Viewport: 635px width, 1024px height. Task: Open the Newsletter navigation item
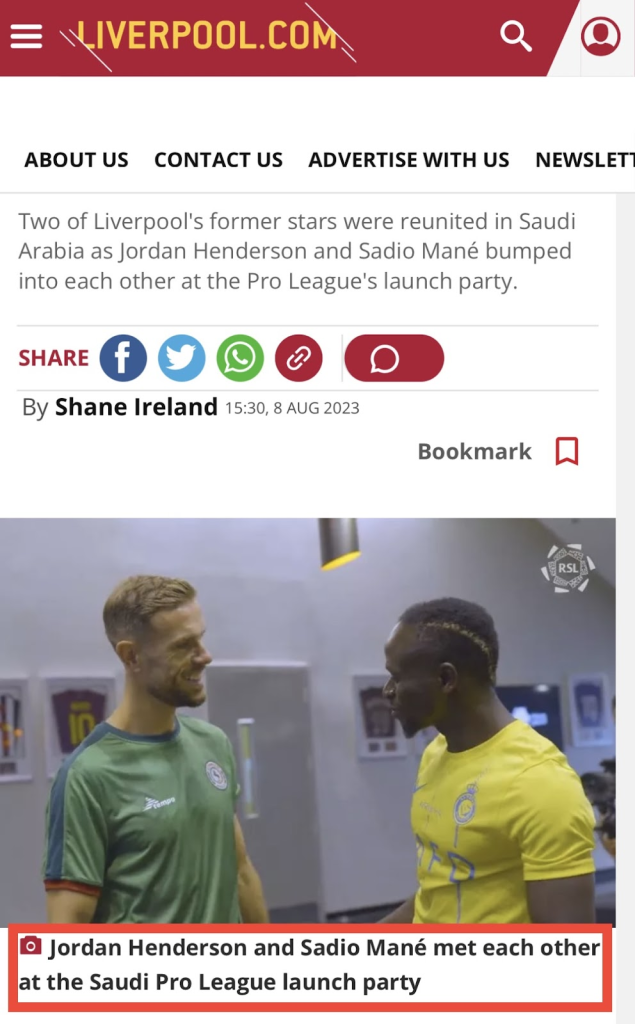(585, 160)
